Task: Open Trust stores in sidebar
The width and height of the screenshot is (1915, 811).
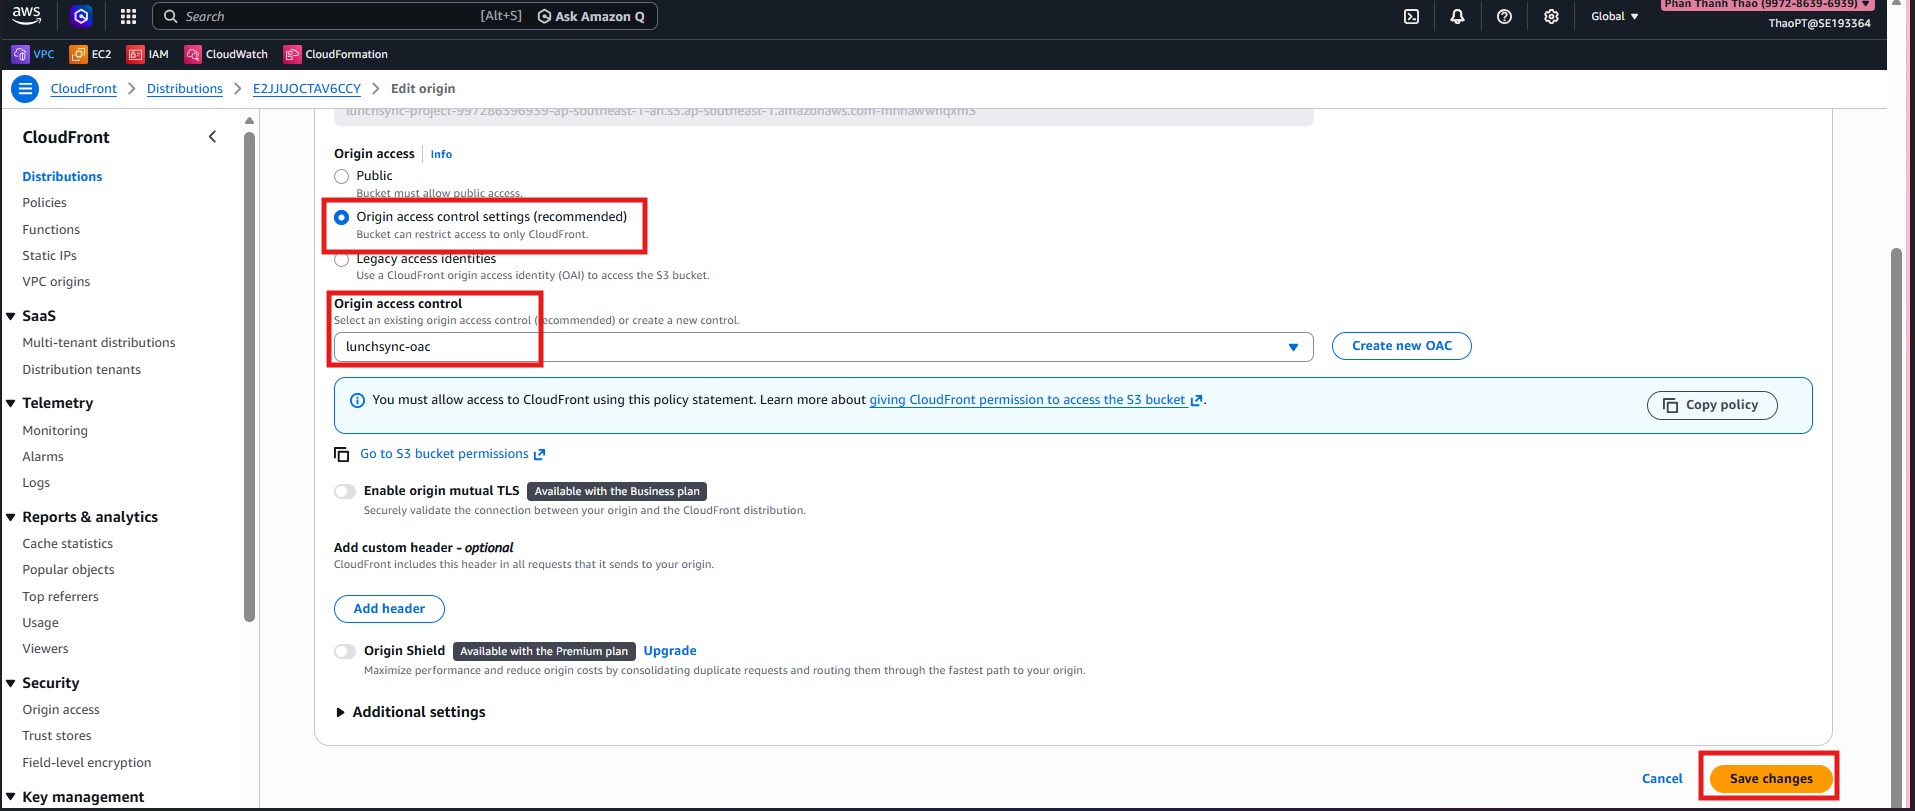Action: 57,735
